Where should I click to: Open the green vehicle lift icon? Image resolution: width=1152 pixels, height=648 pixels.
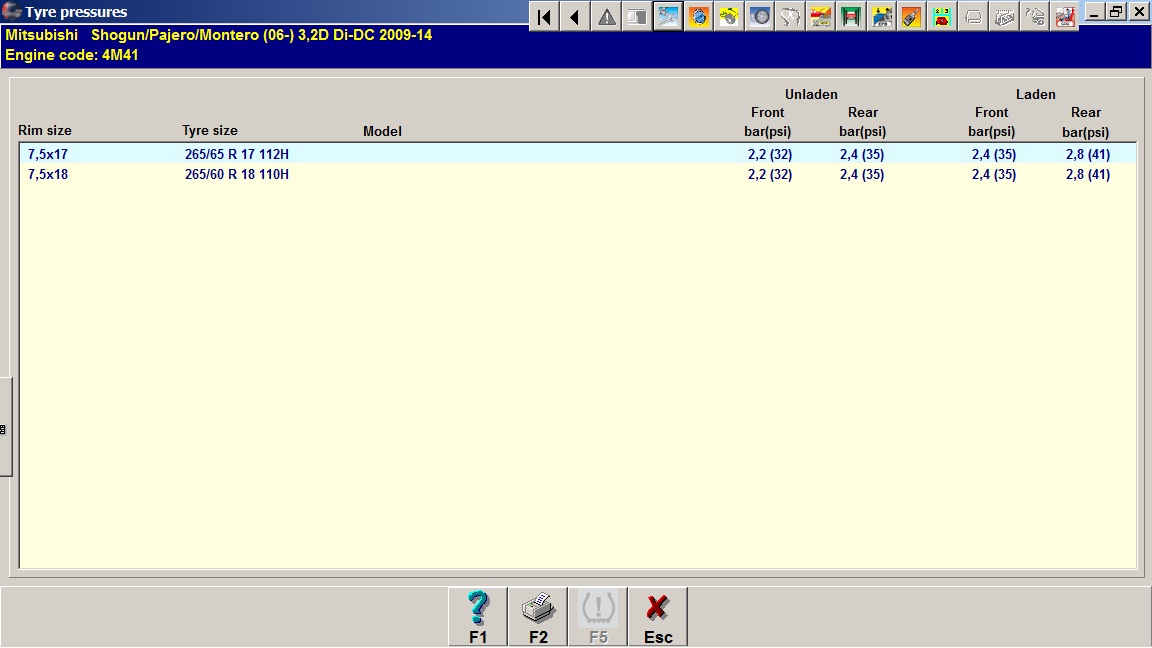click(851, 16)
